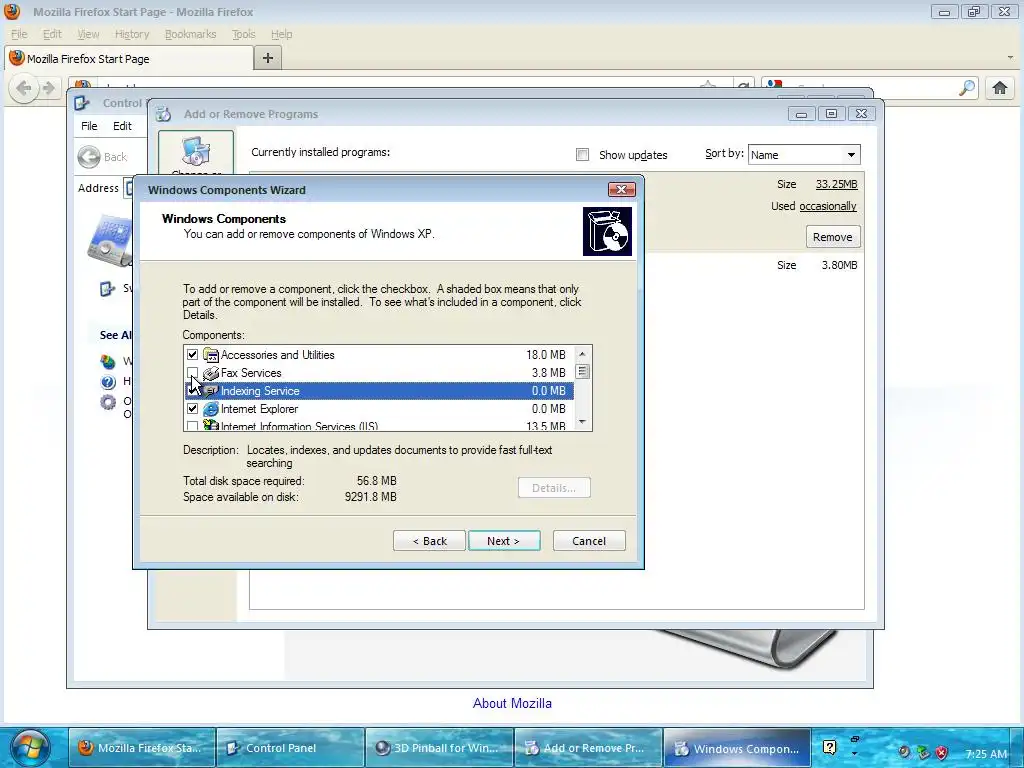Click Firefox search magnifier icon
1024x768 pixels.
pyautogui.click(x=967, y=88)
